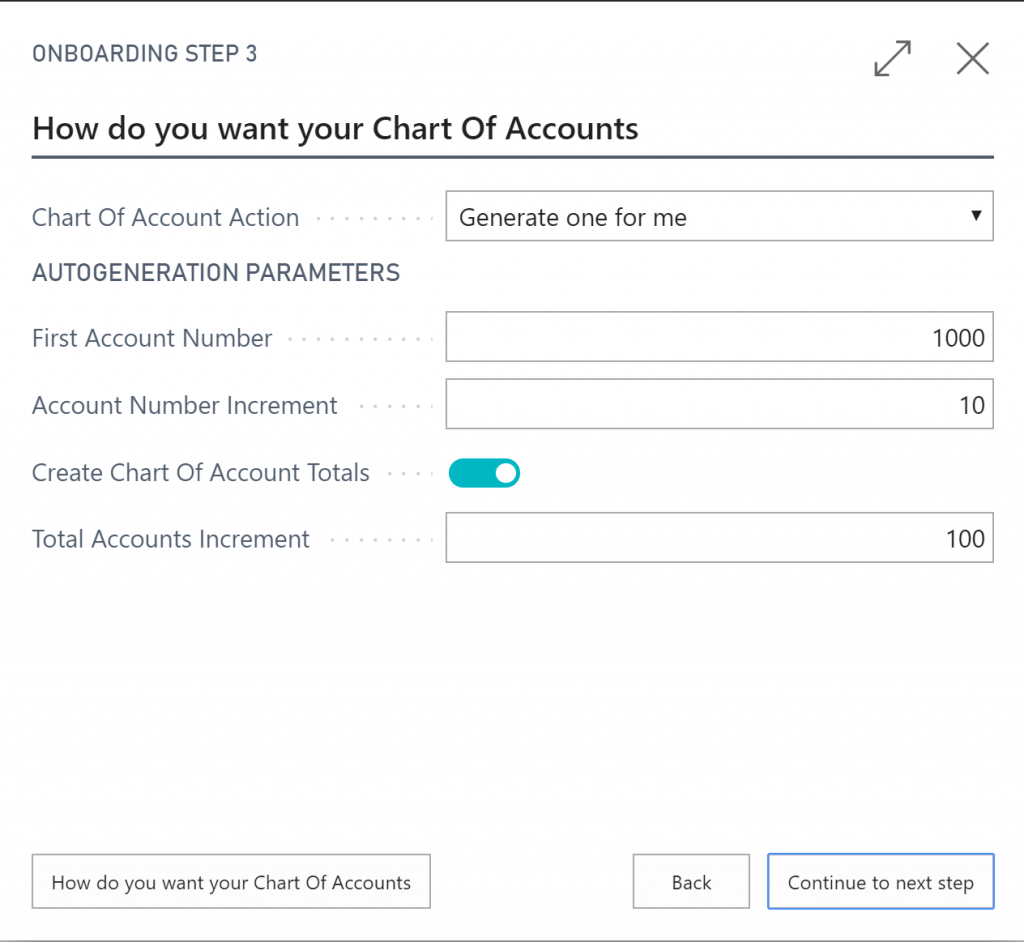The image size is (1024, 942).
Task: Continue to next step of onboarding
Action: pos(880,881)
